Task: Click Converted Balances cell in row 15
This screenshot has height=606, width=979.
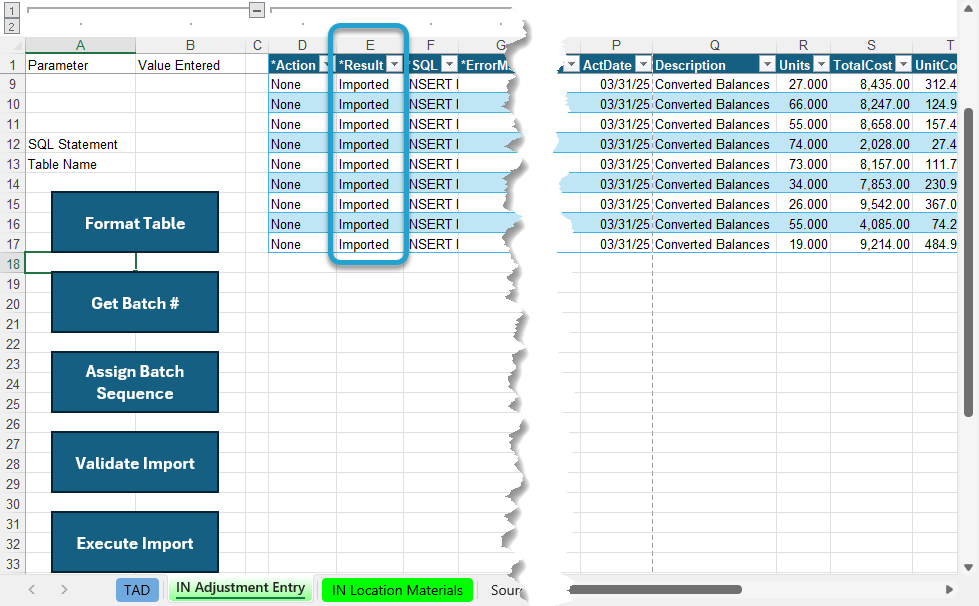Action: [714, 204]
